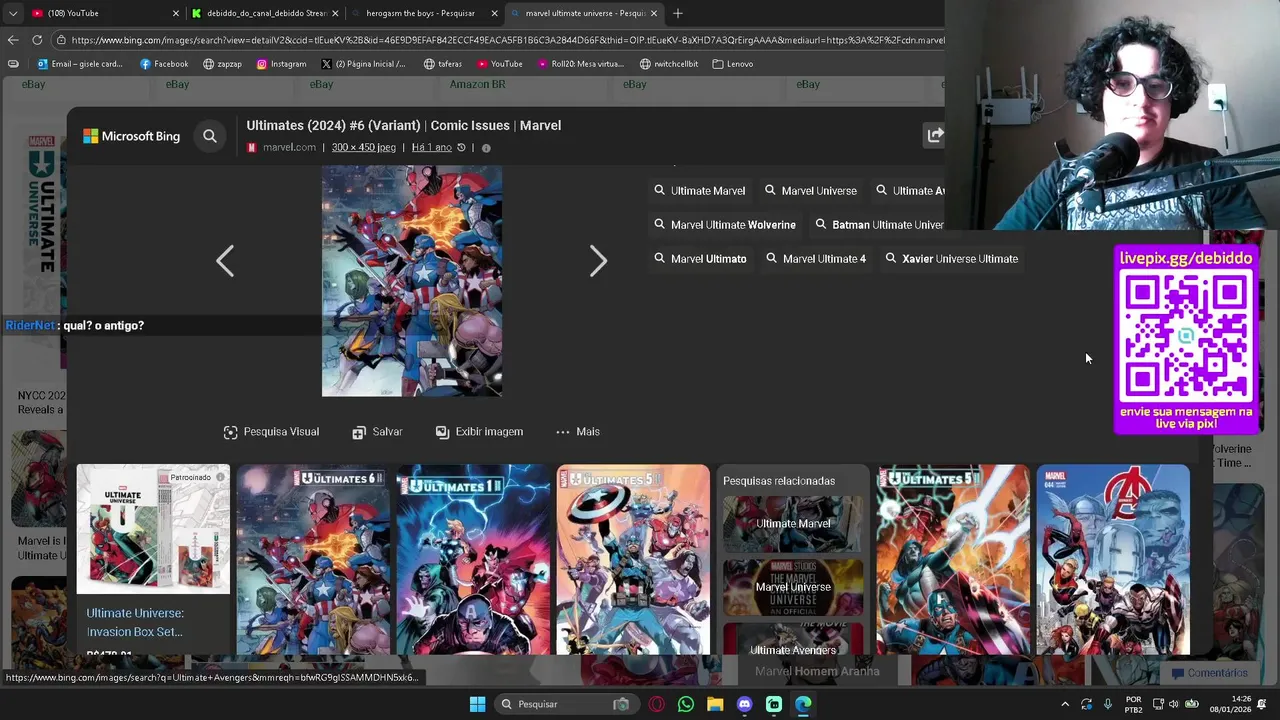
Task: Click the share icon in the image header
Action: pyautogui.click(x=935, y=135)
